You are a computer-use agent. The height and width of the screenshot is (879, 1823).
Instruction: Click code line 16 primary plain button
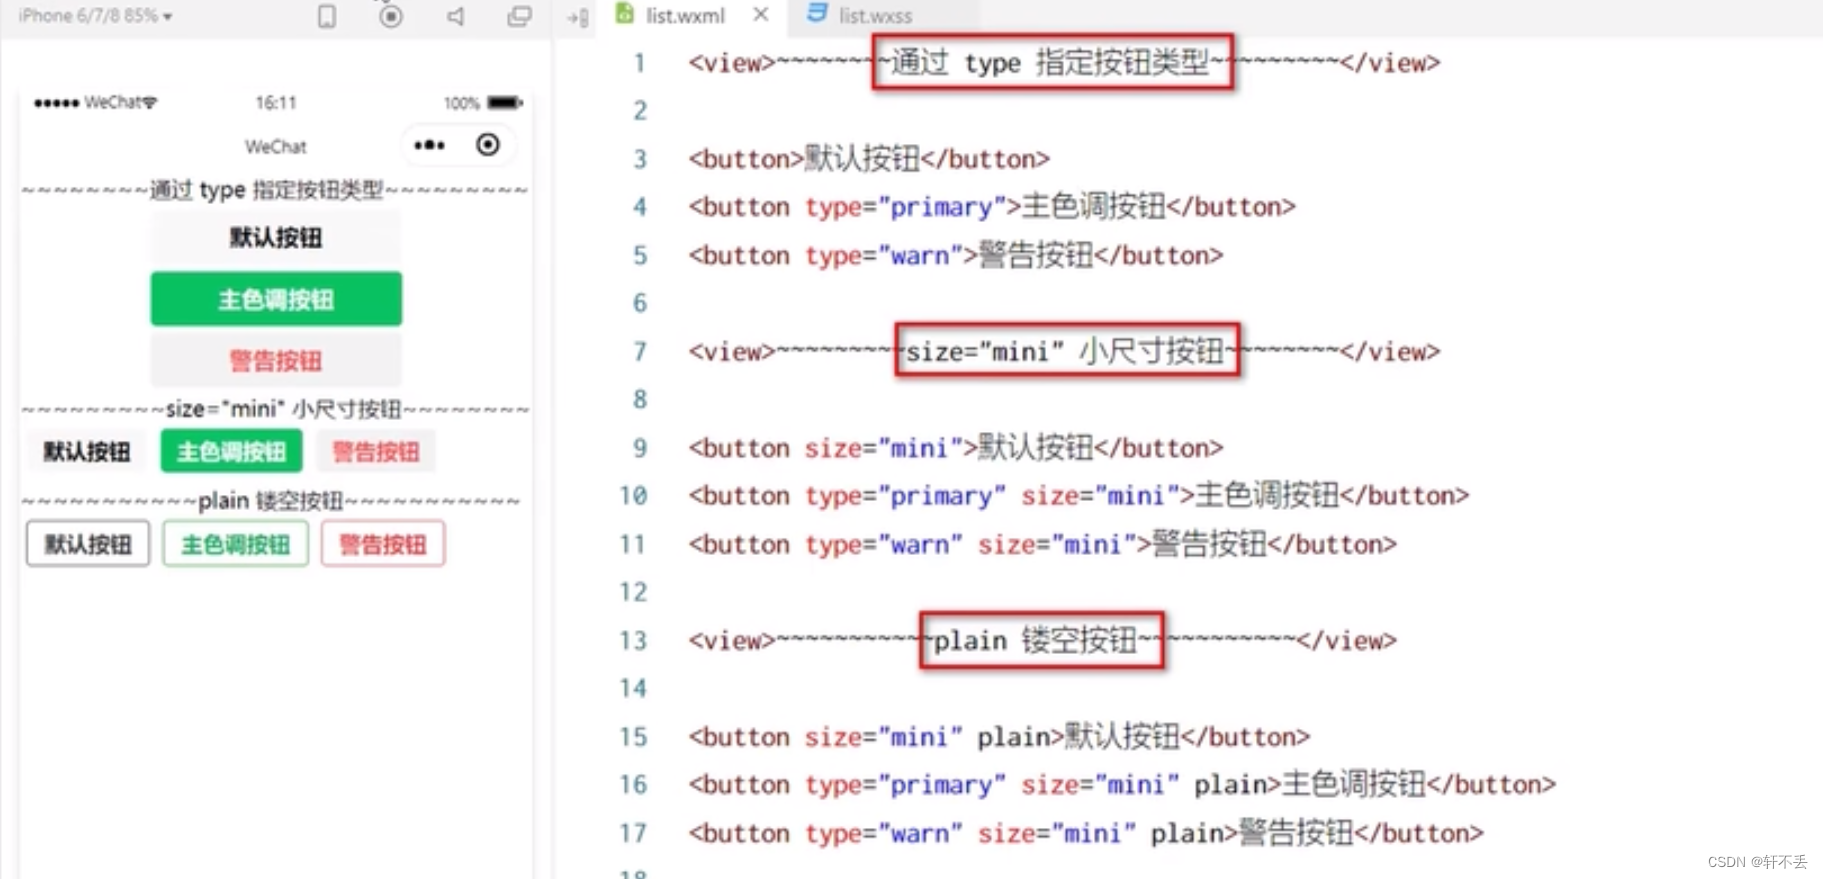point(1122,784)
